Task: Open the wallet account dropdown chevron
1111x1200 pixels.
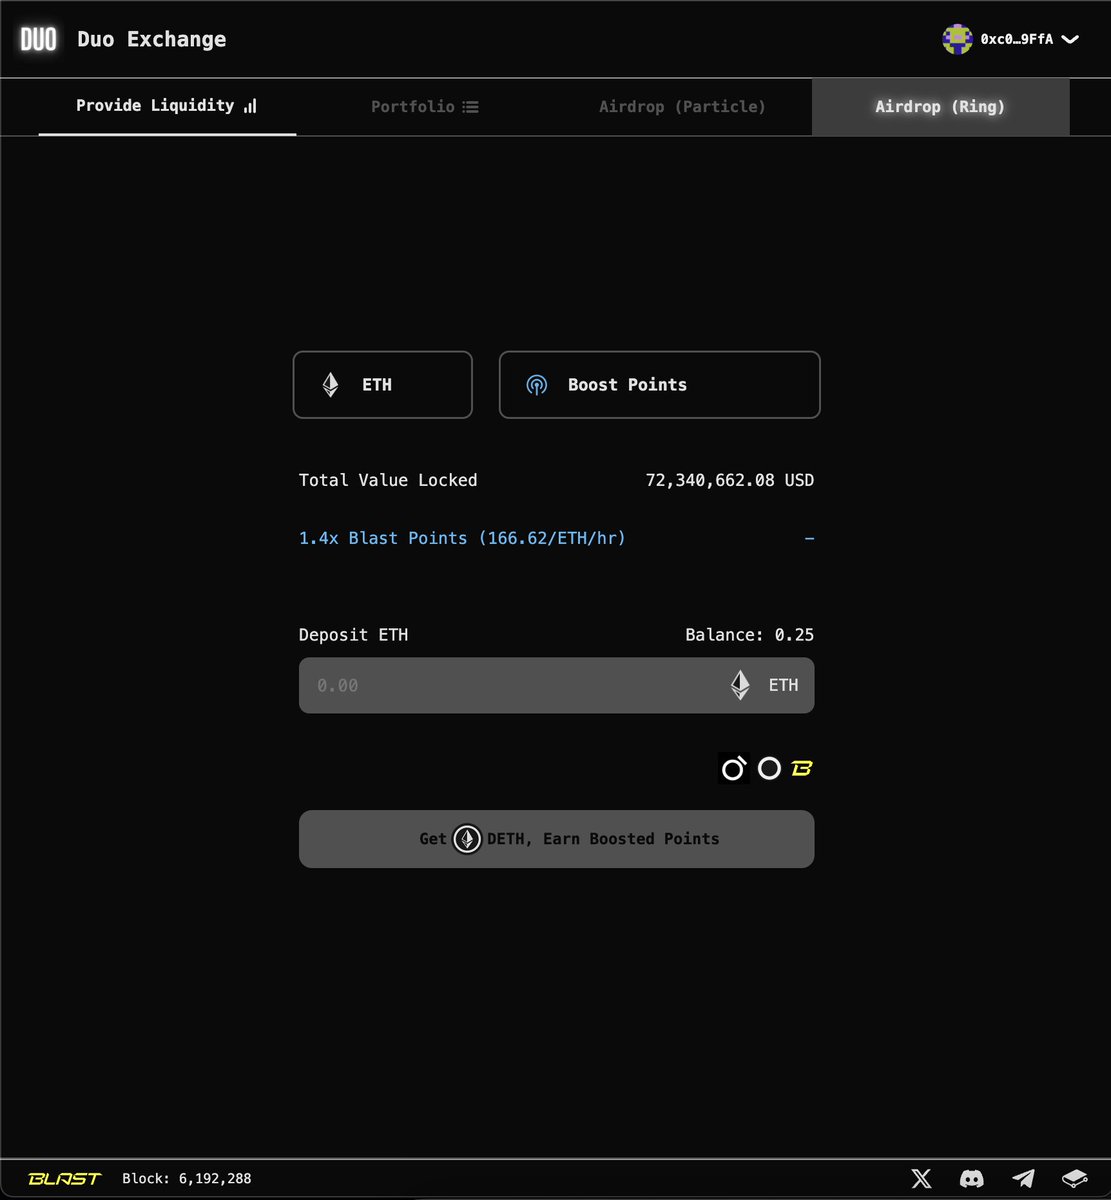Action: pyautogui.click(x=1070, y=39)
